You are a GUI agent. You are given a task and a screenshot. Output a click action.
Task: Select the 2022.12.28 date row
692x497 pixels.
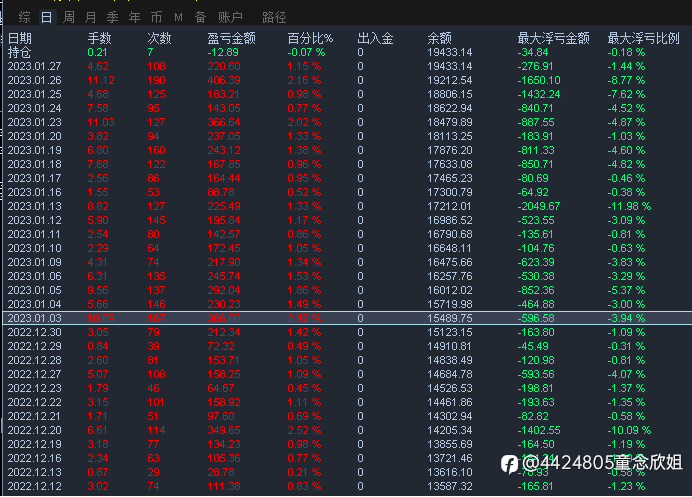(347, 360)
